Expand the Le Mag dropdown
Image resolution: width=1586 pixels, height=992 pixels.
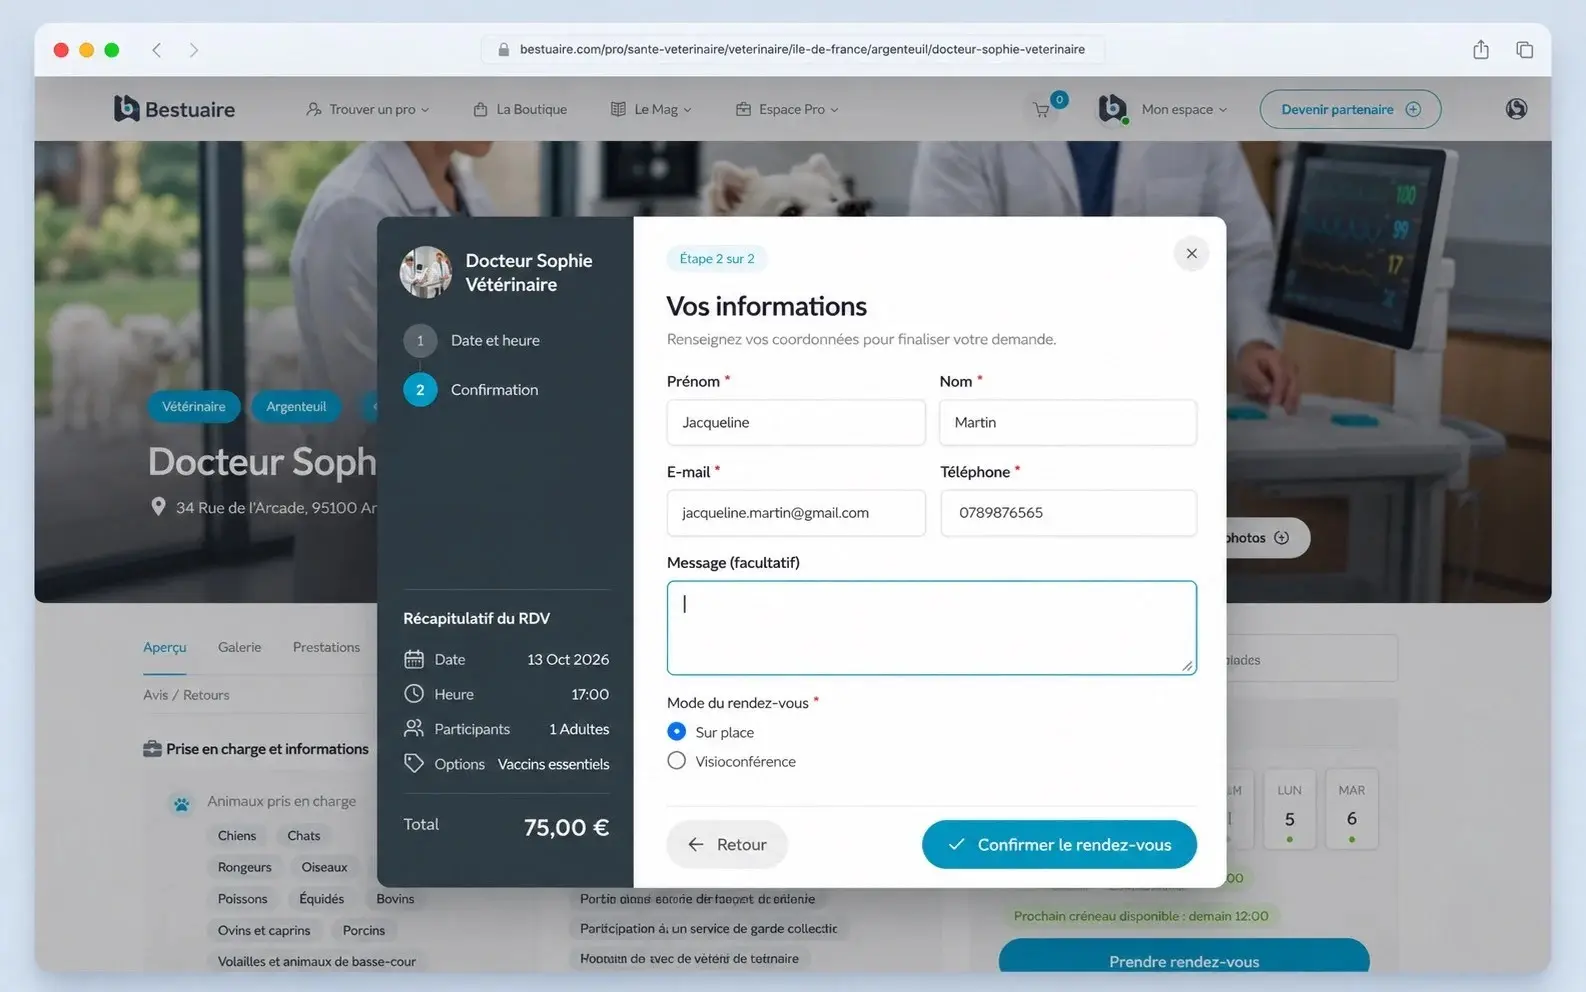(x=651, y=109)
